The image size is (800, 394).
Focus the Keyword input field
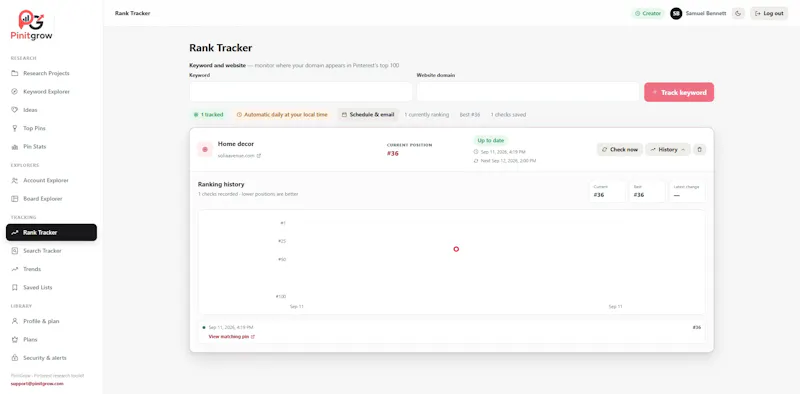[301, 92]
